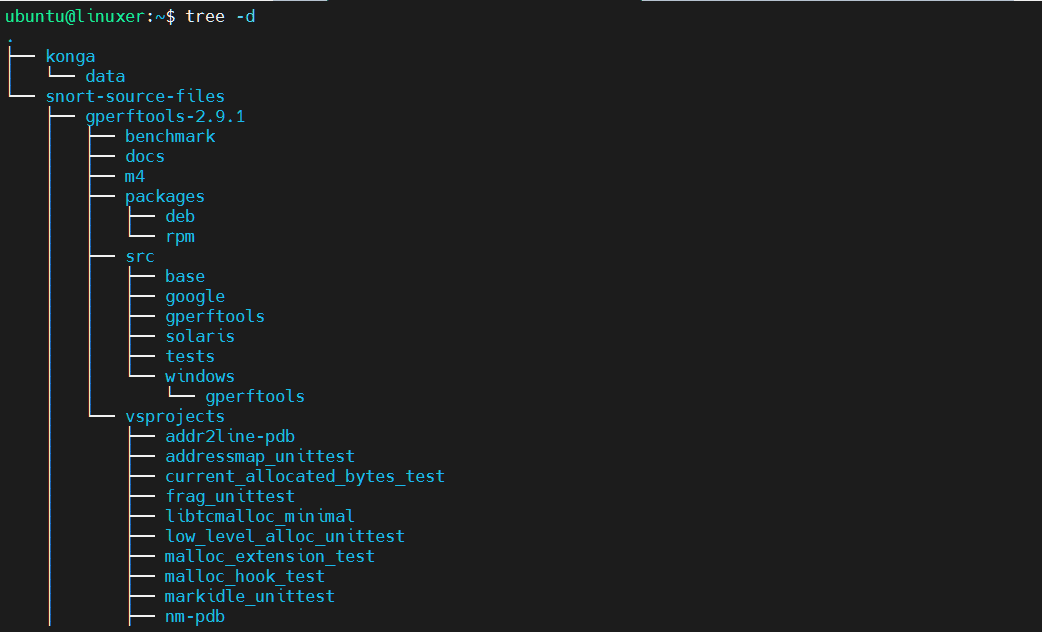Screen dimensions: 1042x632
Task: Select the windows folder under src
Action: pos(200,376)
